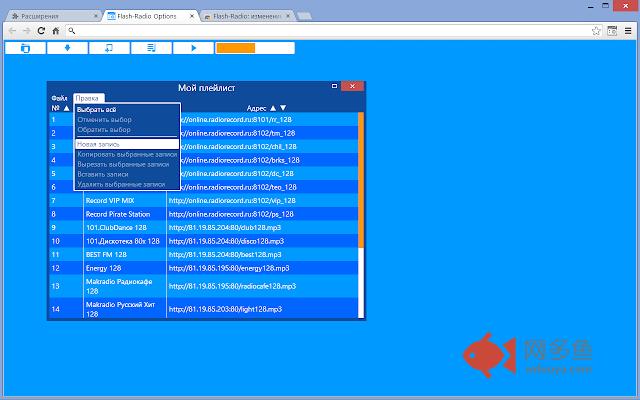The image size is (640, 400).
Task: Close the Flash-Radio Options tab
Action: click(x=192, y=16)
